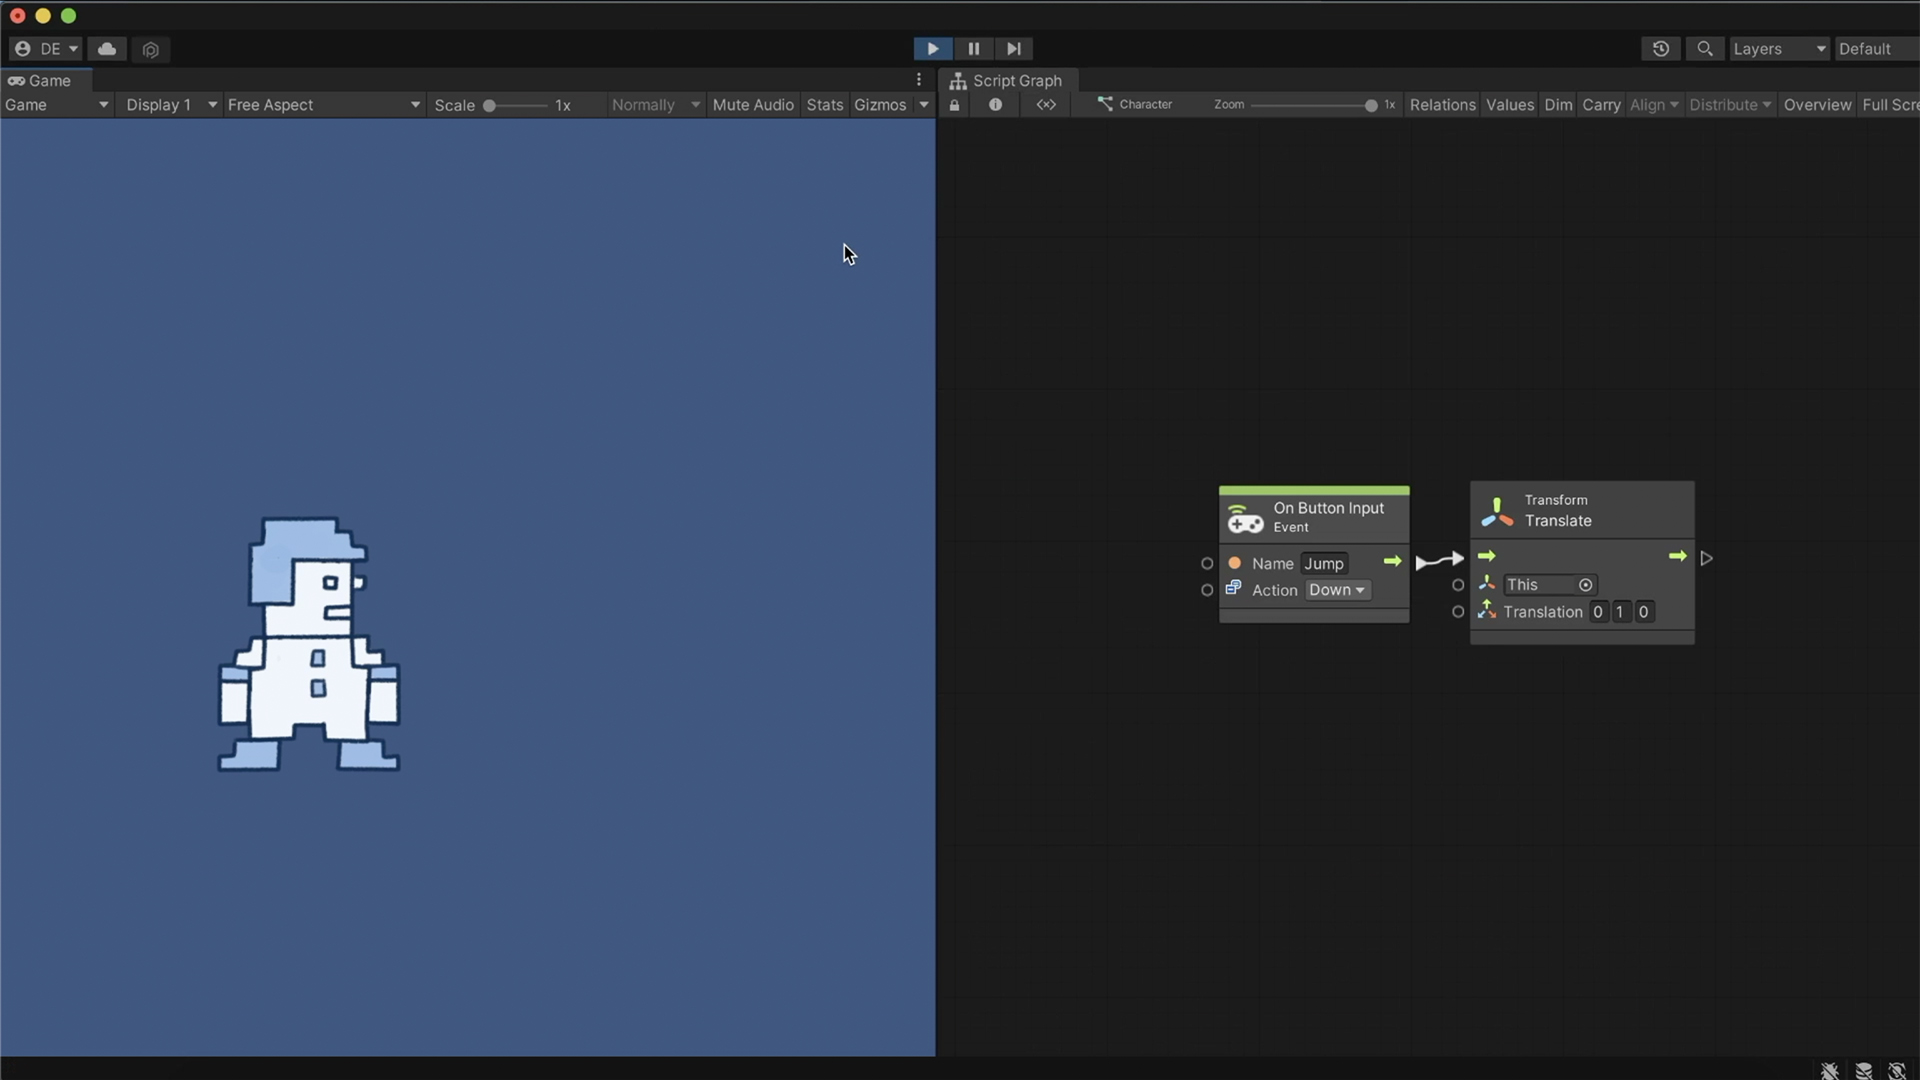Toggle Carry in the Script Graph toolbar

click(1601, 104)
